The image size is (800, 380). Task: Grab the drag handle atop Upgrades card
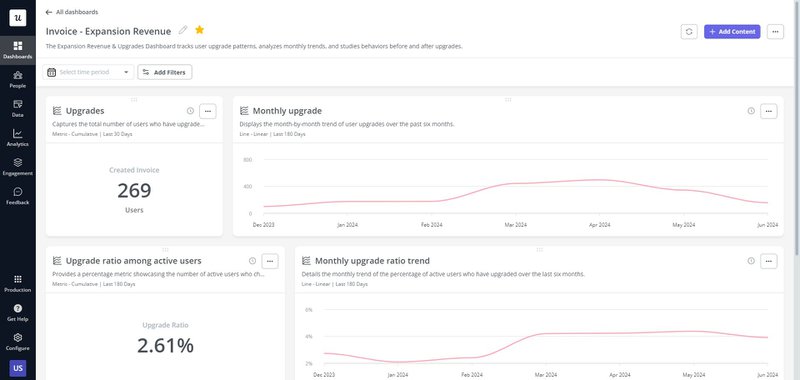[x=134, y=99]
